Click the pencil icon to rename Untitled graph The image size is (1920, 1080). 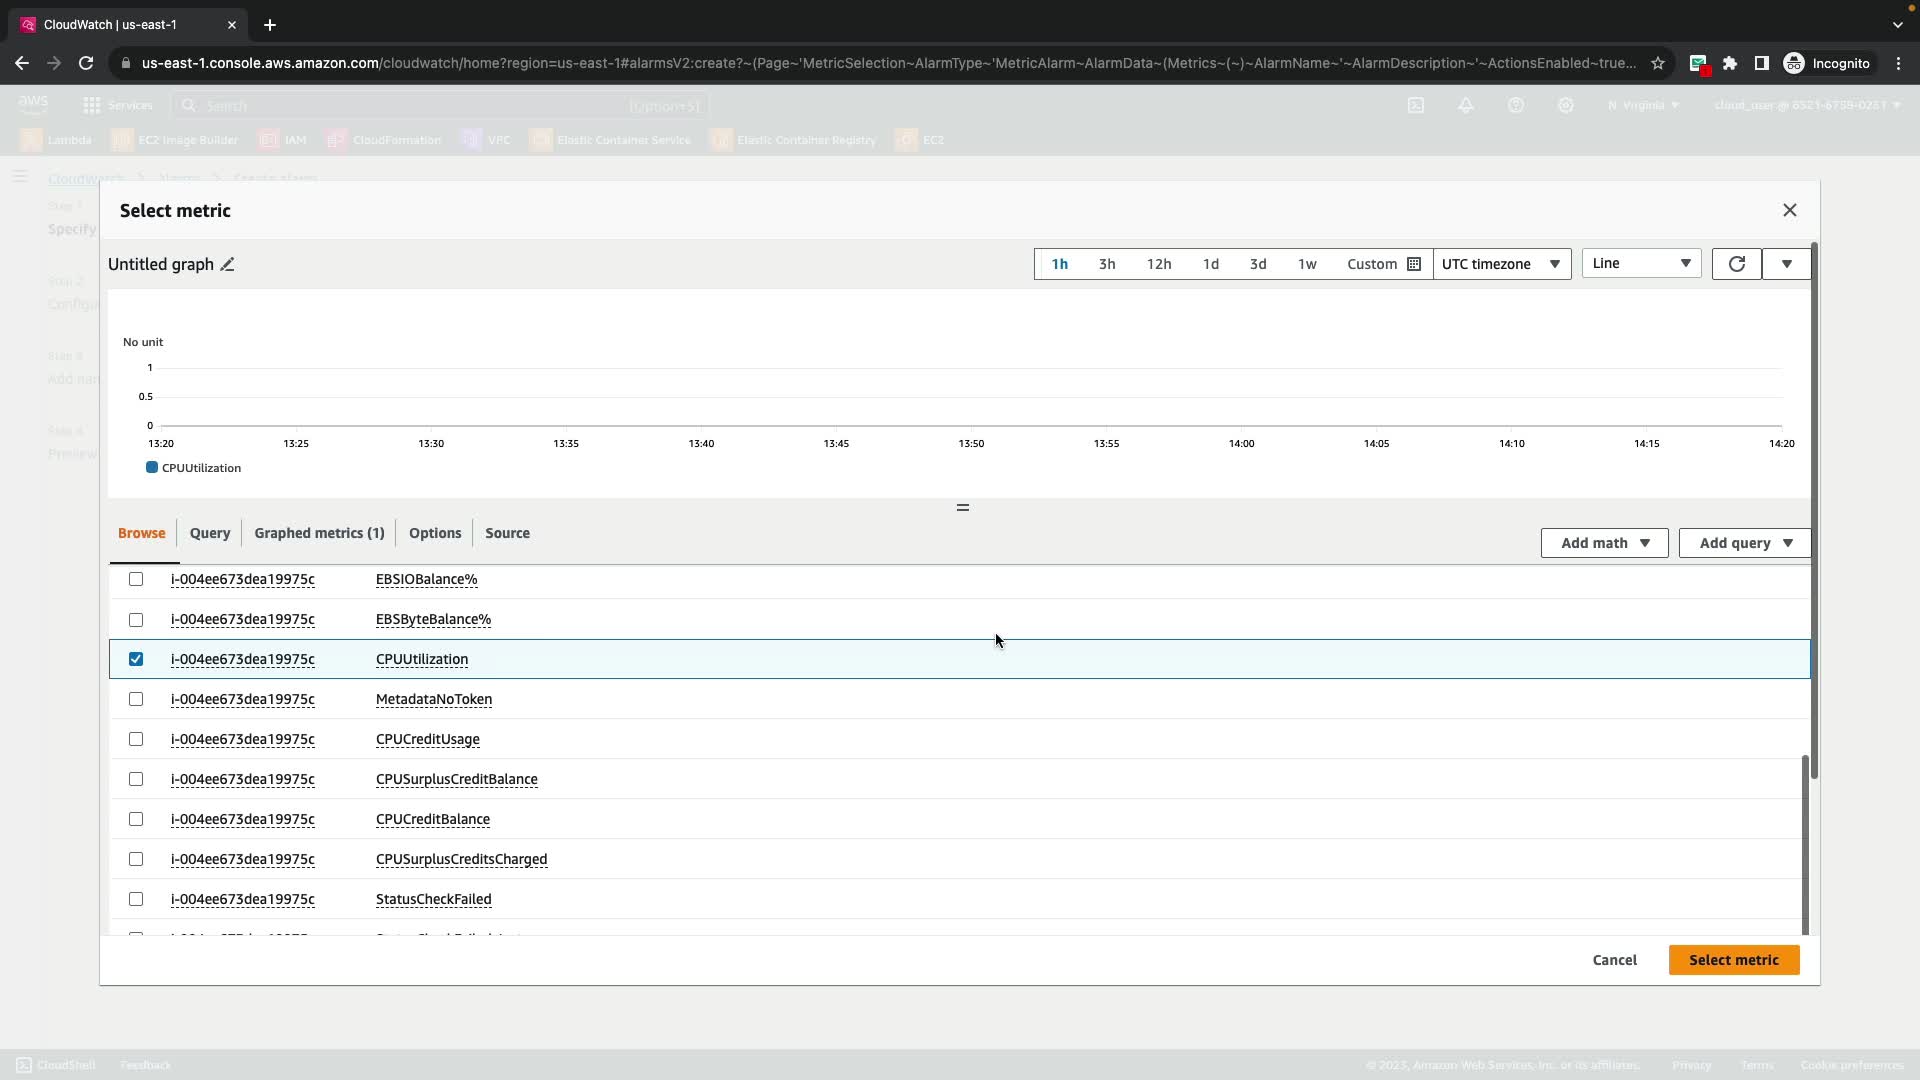tap(227, 264)
